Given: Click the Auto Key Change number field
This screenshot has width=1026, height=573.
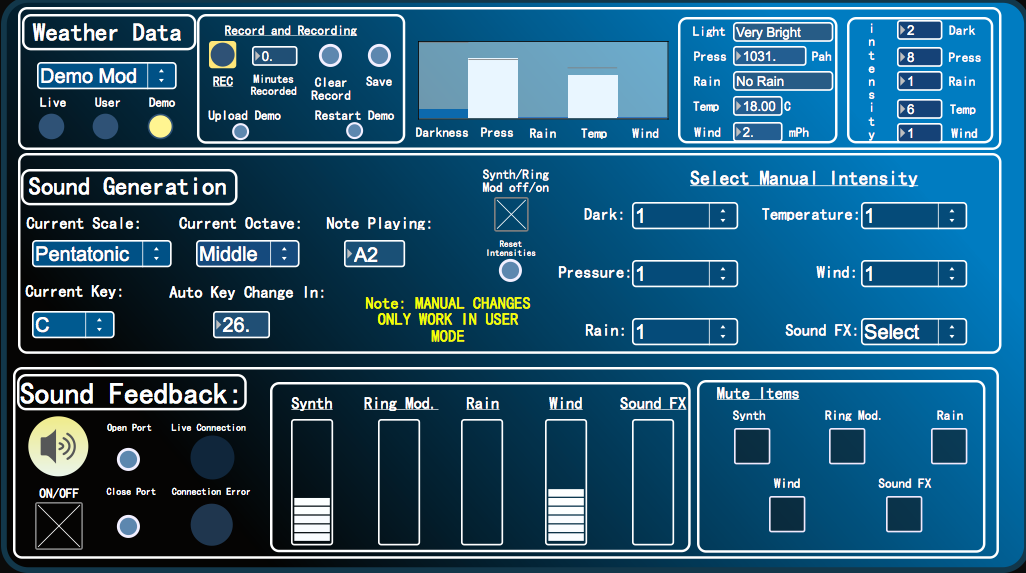Looking at the screenshot, I should tap(241, 325).
